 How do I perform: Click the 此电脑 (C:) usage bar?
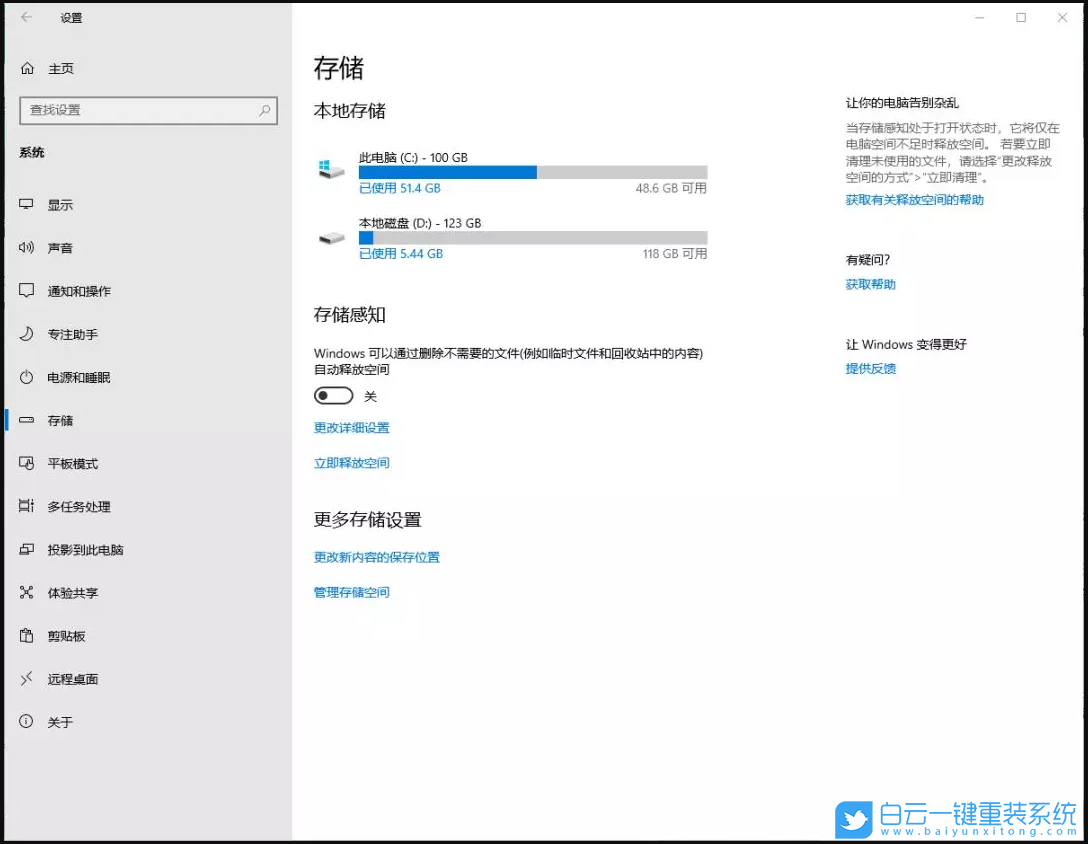coord(534,172)
